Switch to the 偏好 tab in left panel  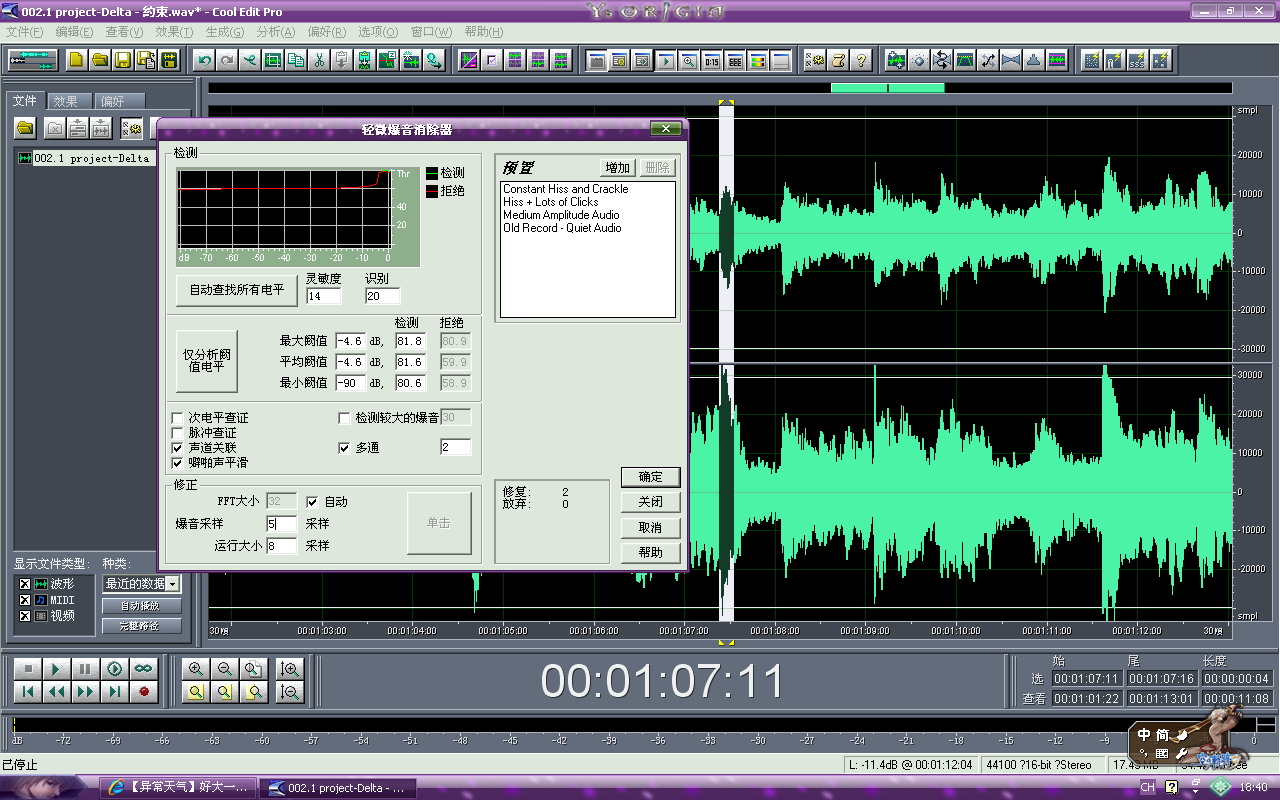(113, 101)
